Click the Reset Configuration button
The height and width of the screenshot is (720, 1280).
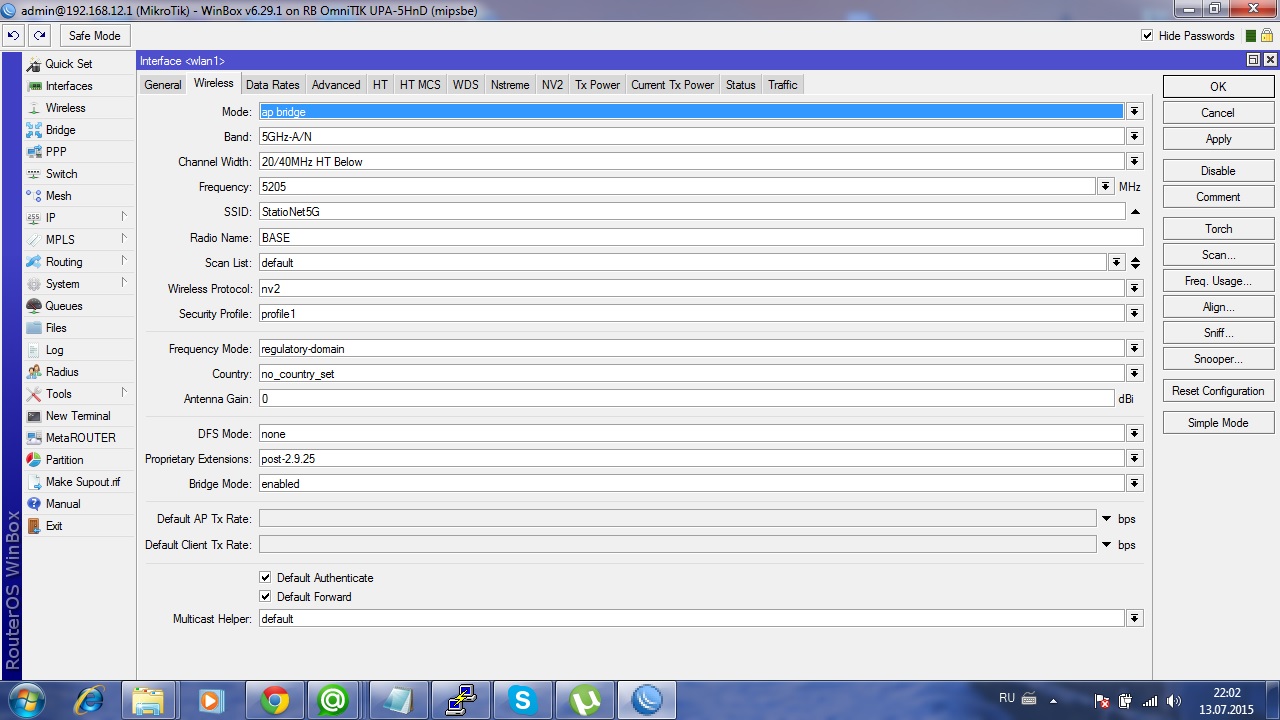click(1218, 391)
